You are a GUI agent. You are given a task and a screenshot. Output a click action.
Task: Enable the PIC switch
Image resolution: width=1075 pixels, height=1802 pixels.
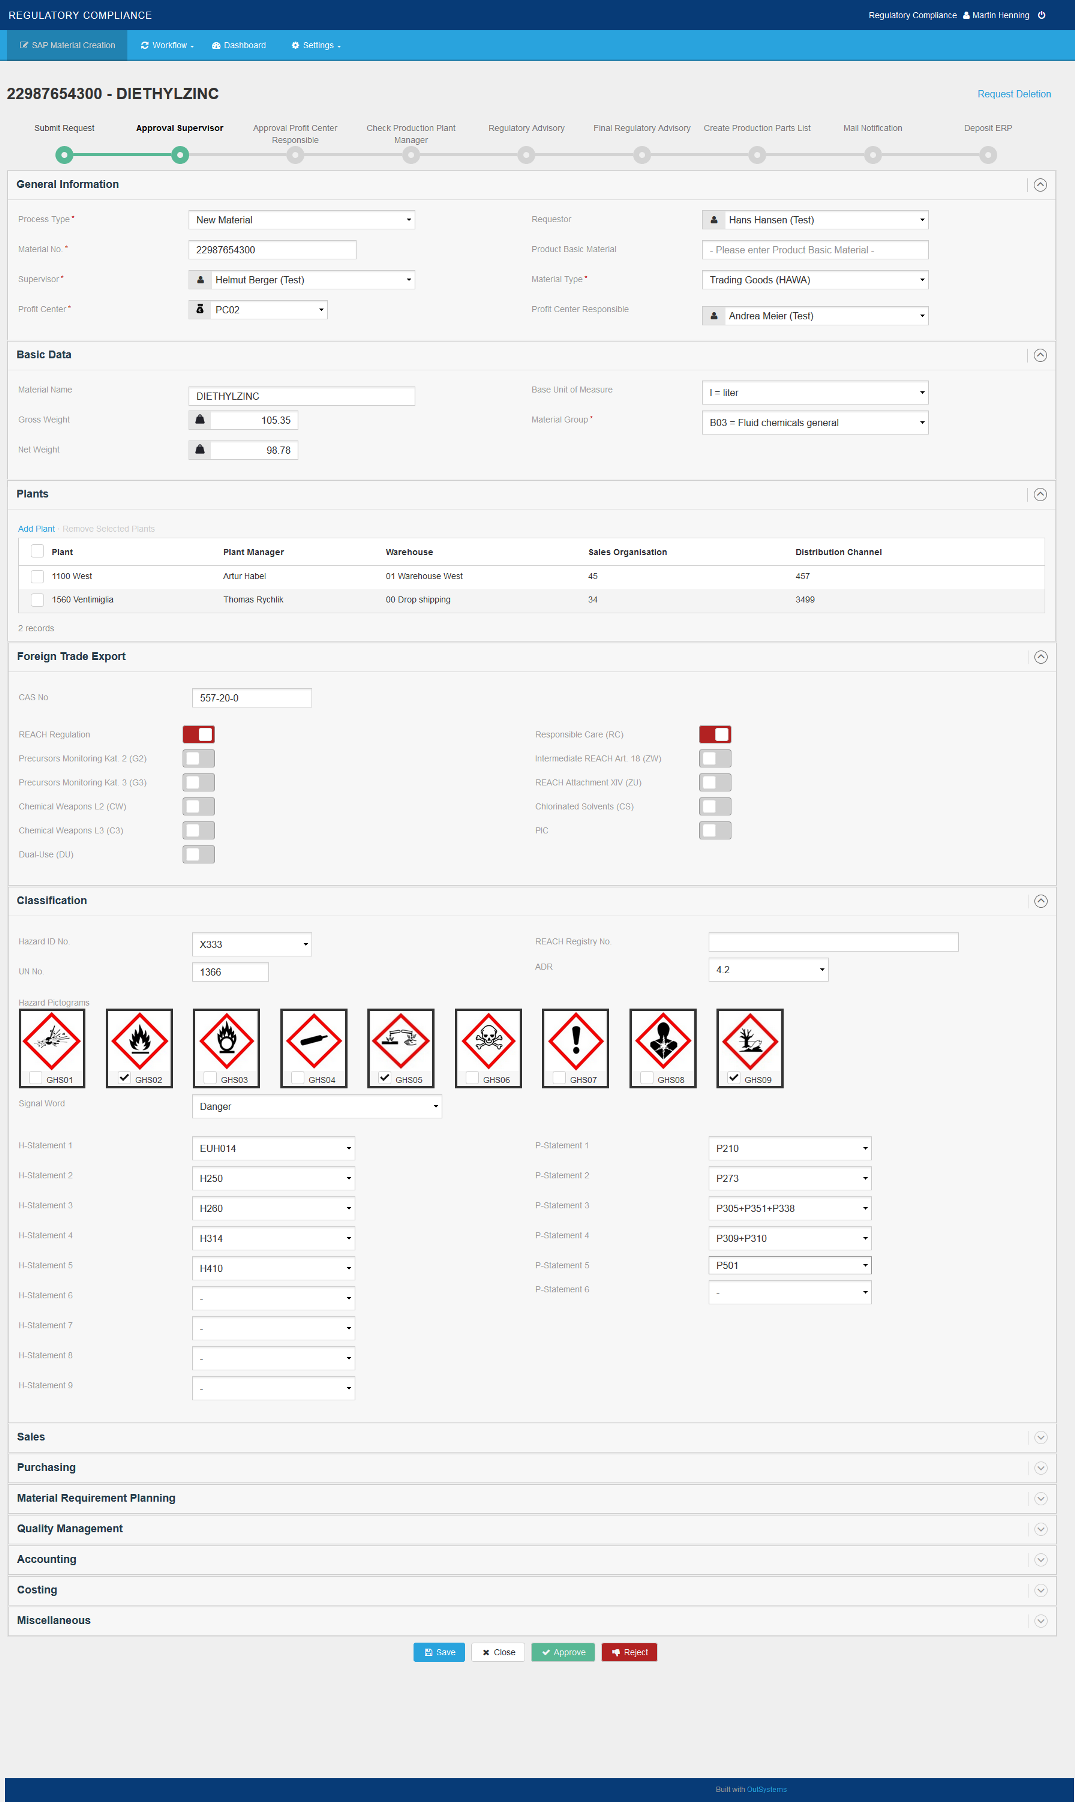pyautogui.click(x=715, y=830)
